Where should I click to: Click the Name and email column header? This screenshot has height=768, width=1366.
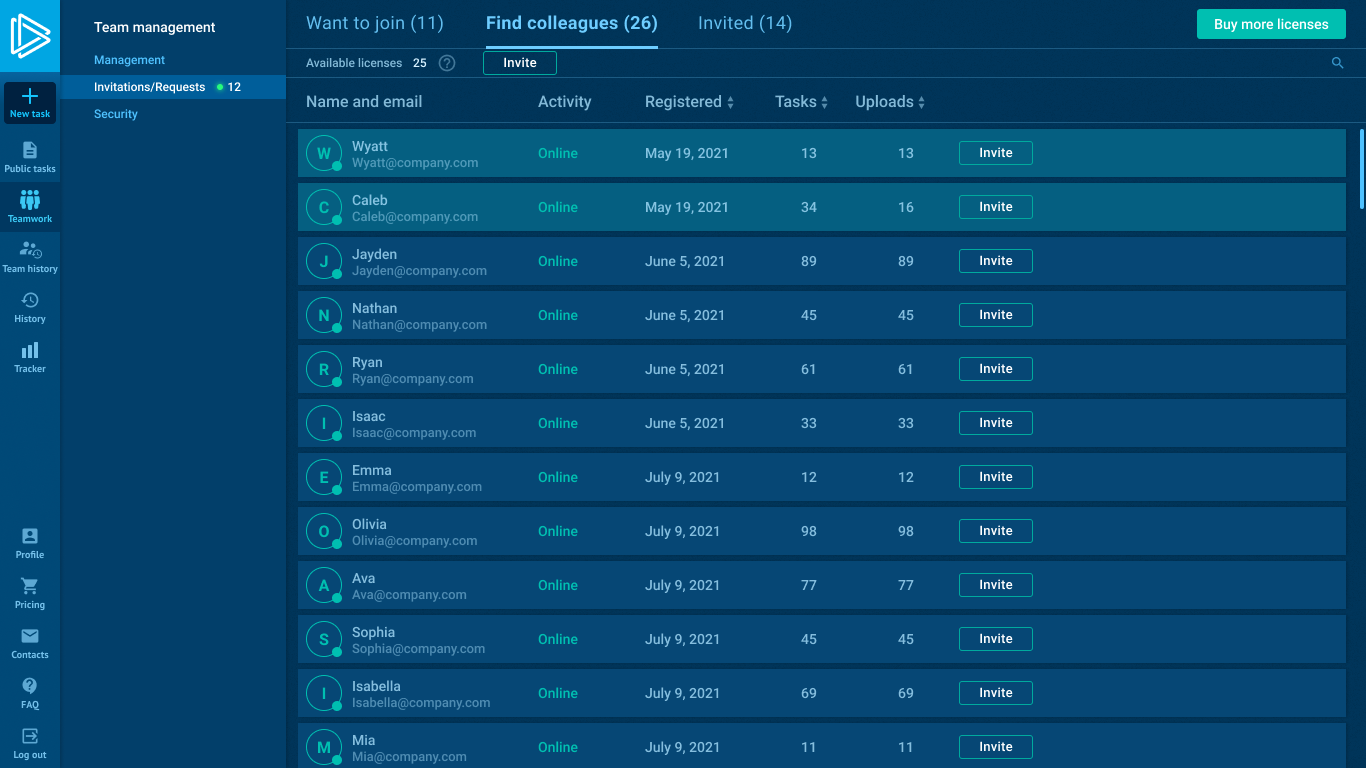[364, 102]
